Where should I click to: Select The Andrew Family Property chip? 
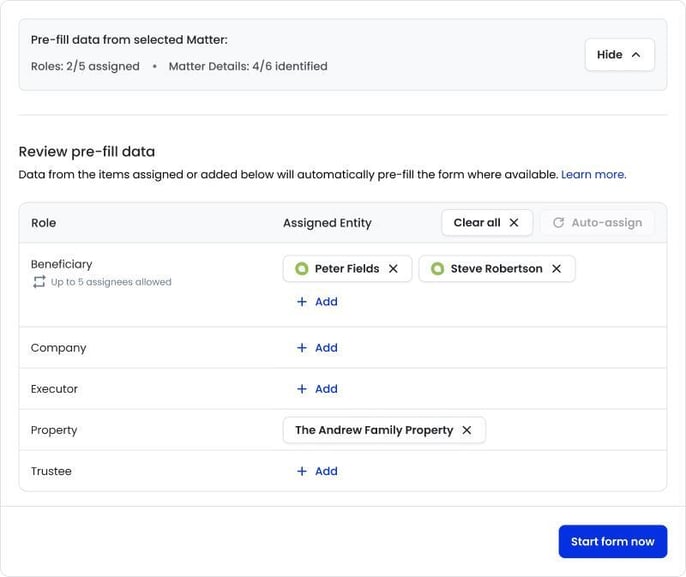click(x=373, y=430)
